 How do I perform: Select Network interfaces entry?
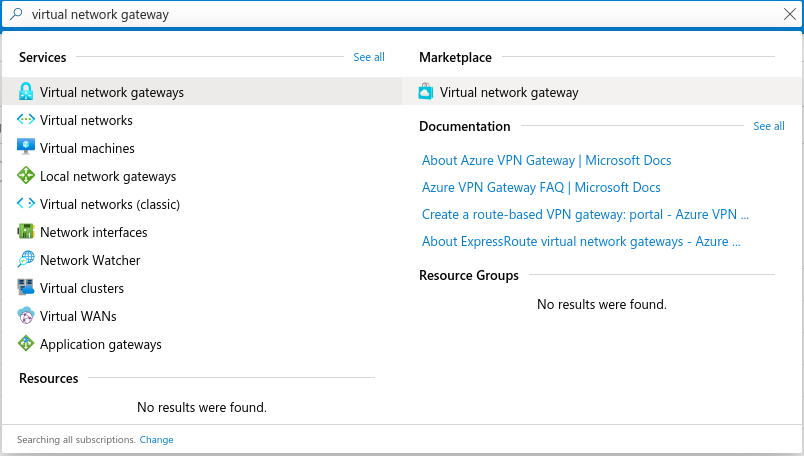coord(202,232)
